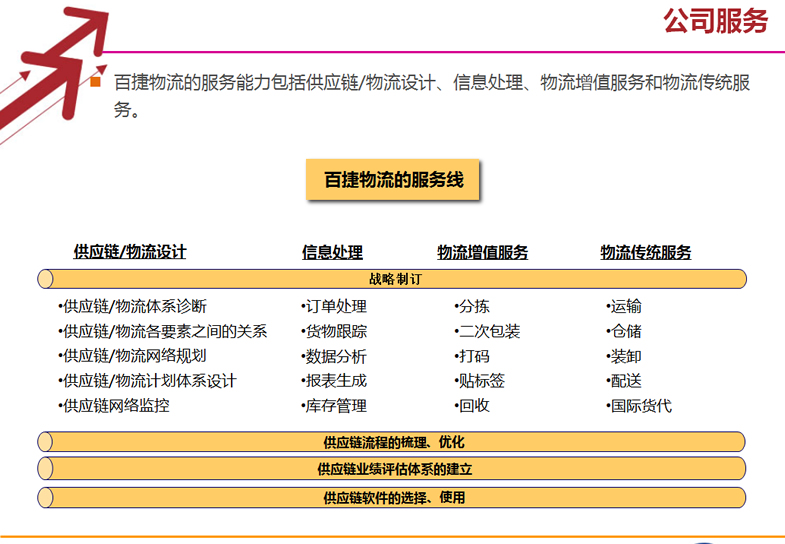The width and height of the screenshot is (785, 544).
Task: Click the 货物跟踪 item
Action: click(x=334, y=331)
